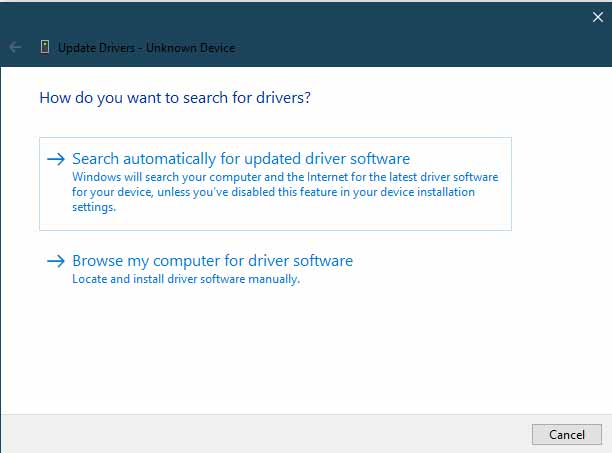Click arrow beside Browse my computer option
612x453 pixels.
(x=55, y=261)
